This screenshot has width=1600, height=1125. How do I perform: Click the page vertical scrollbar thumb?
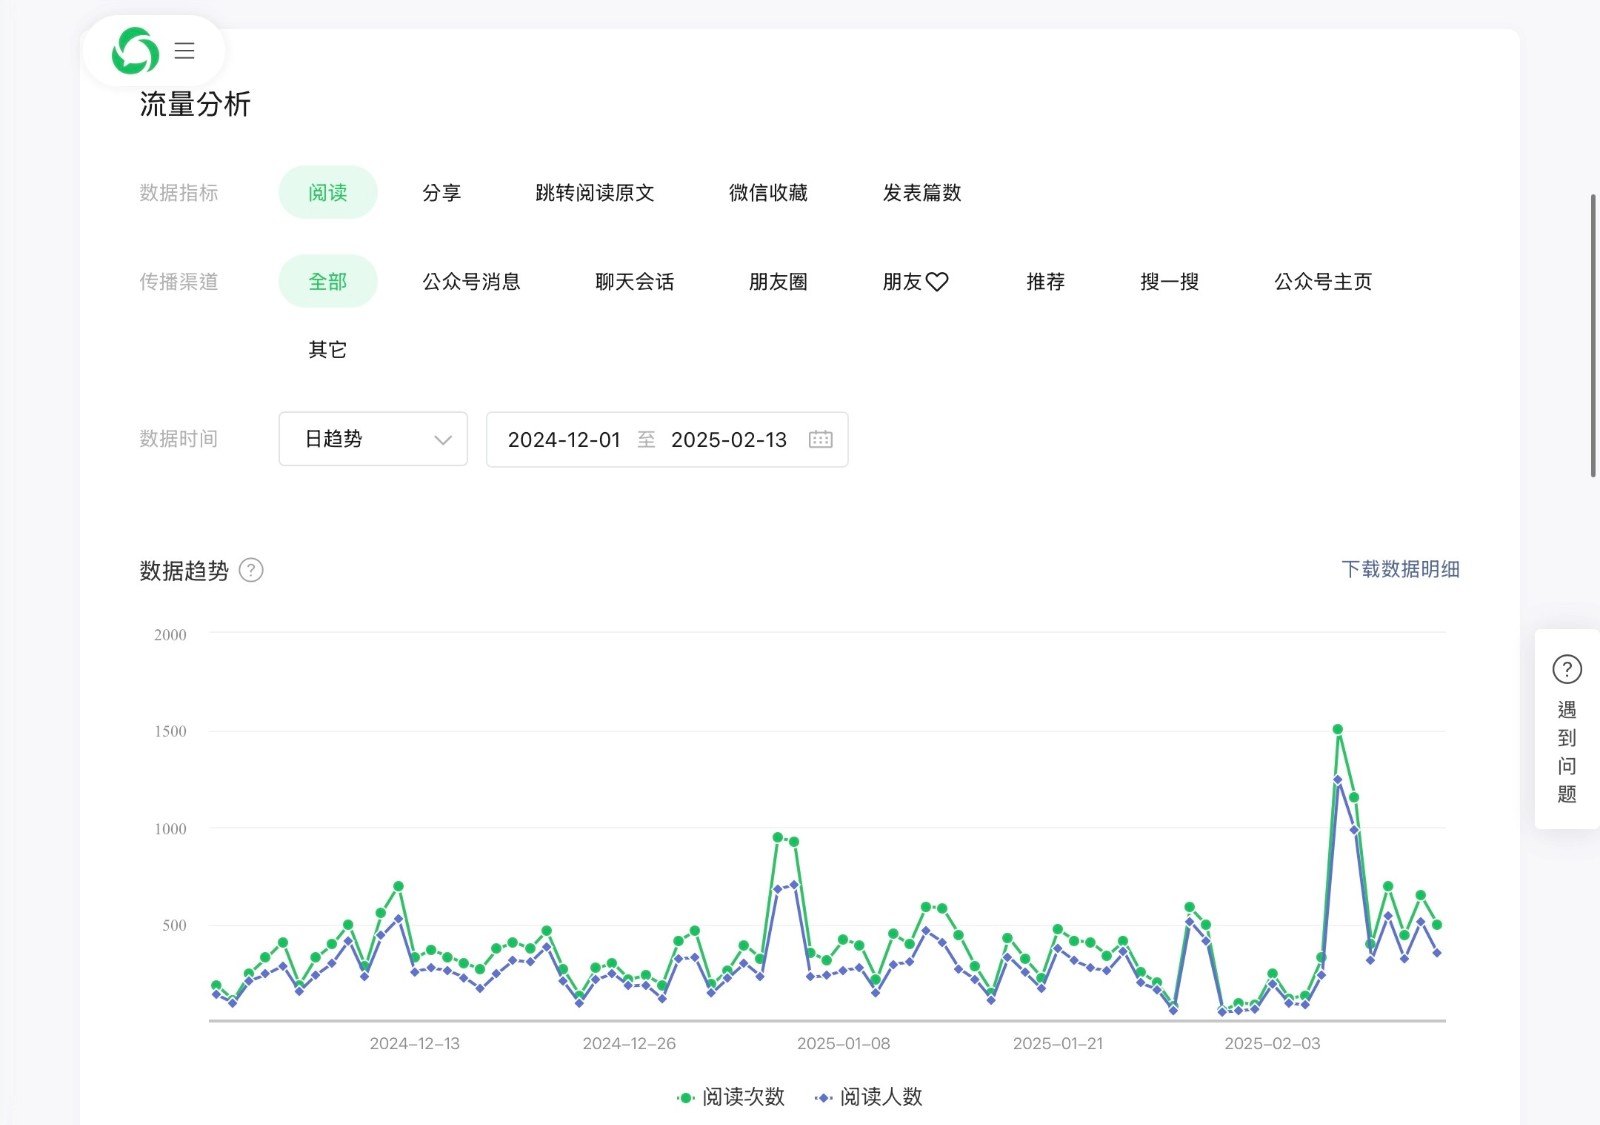pyautogui.click(x=1593, y=335)
